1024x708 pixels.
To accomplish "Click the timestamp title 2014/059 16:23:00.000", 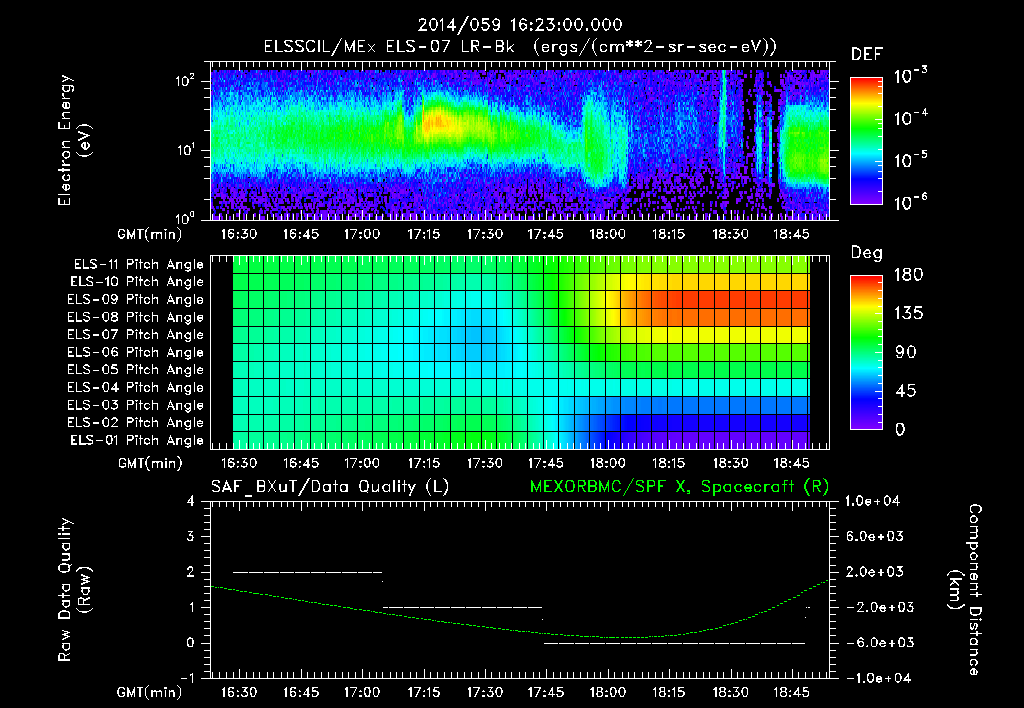I will tap(520, 25).
